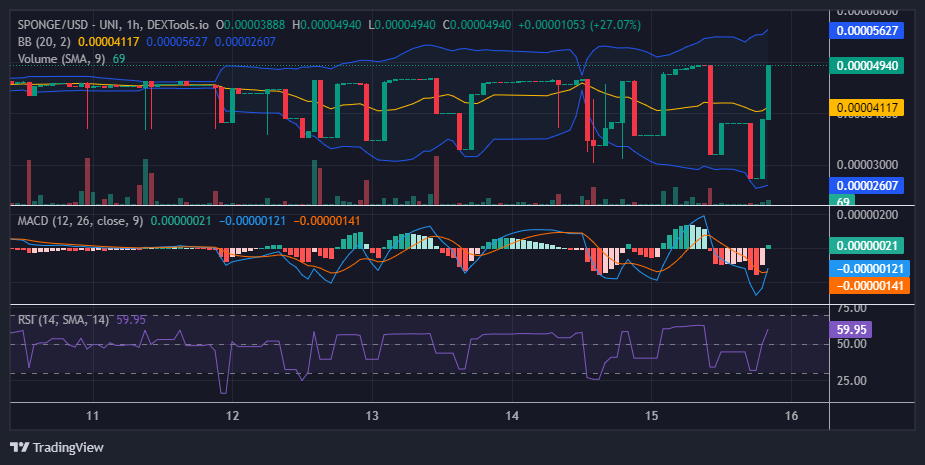Image resolution: width=925 pixels, height=465 pixels.
Task: Click the MACD line tag -0.00000121
Action: pos(870,268)
